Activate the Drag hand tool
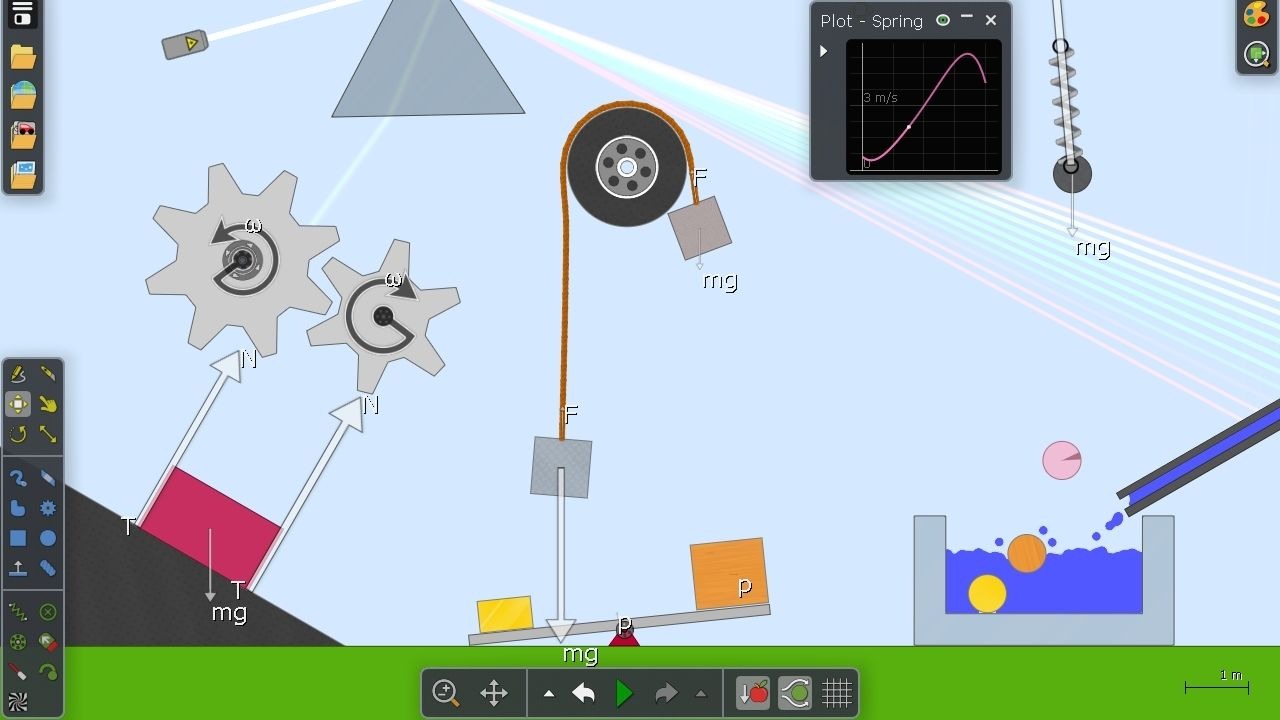The image size is (1280, 720). point(48,404)
